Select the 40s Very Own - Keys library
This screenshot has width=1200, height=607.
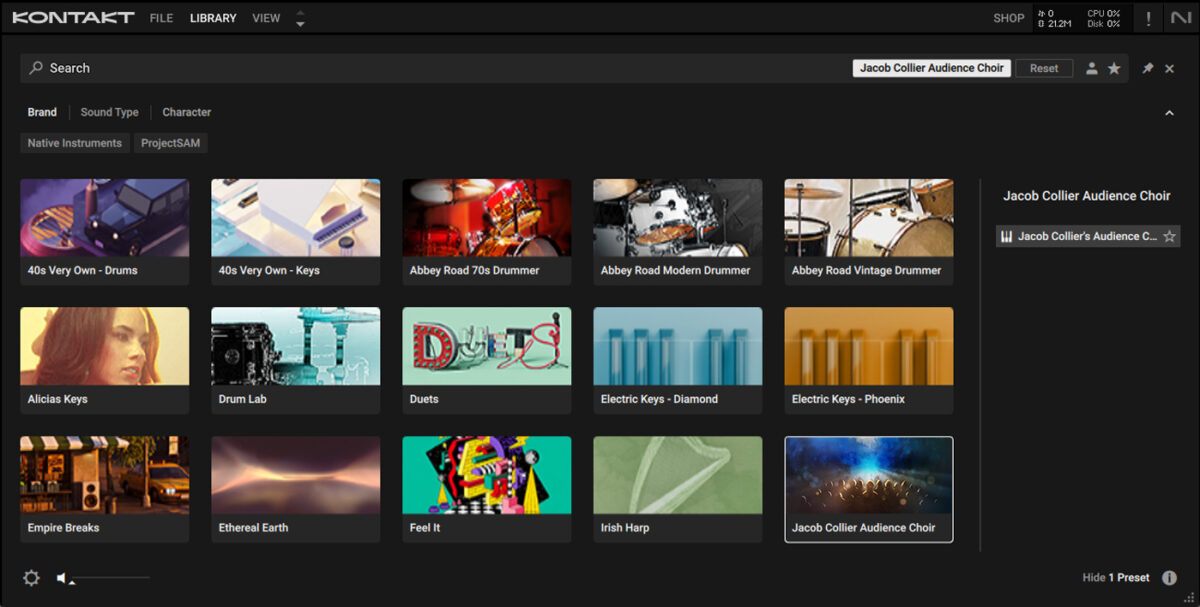click(296, 232)
